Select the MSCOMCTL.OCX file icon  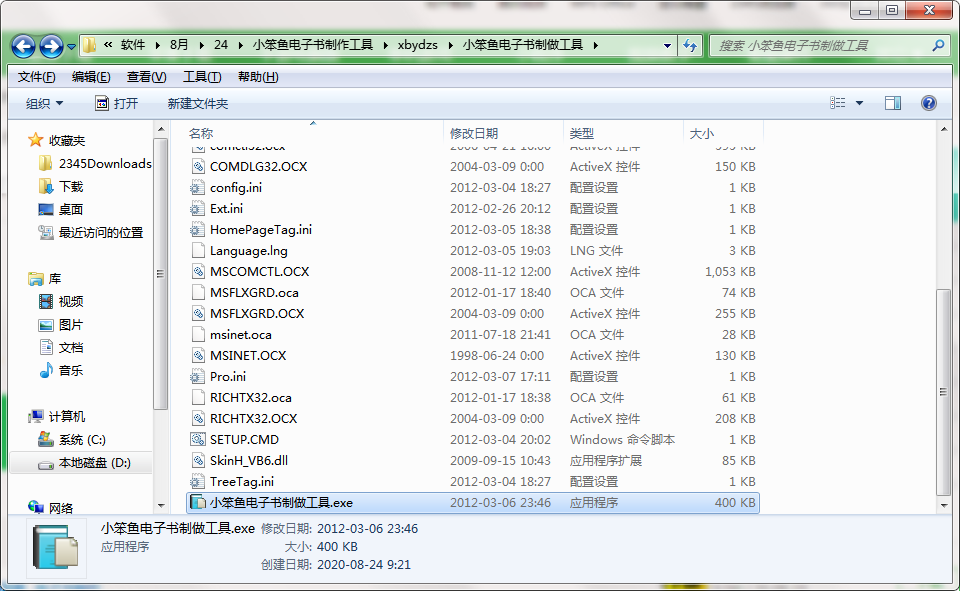coord(198,271)
